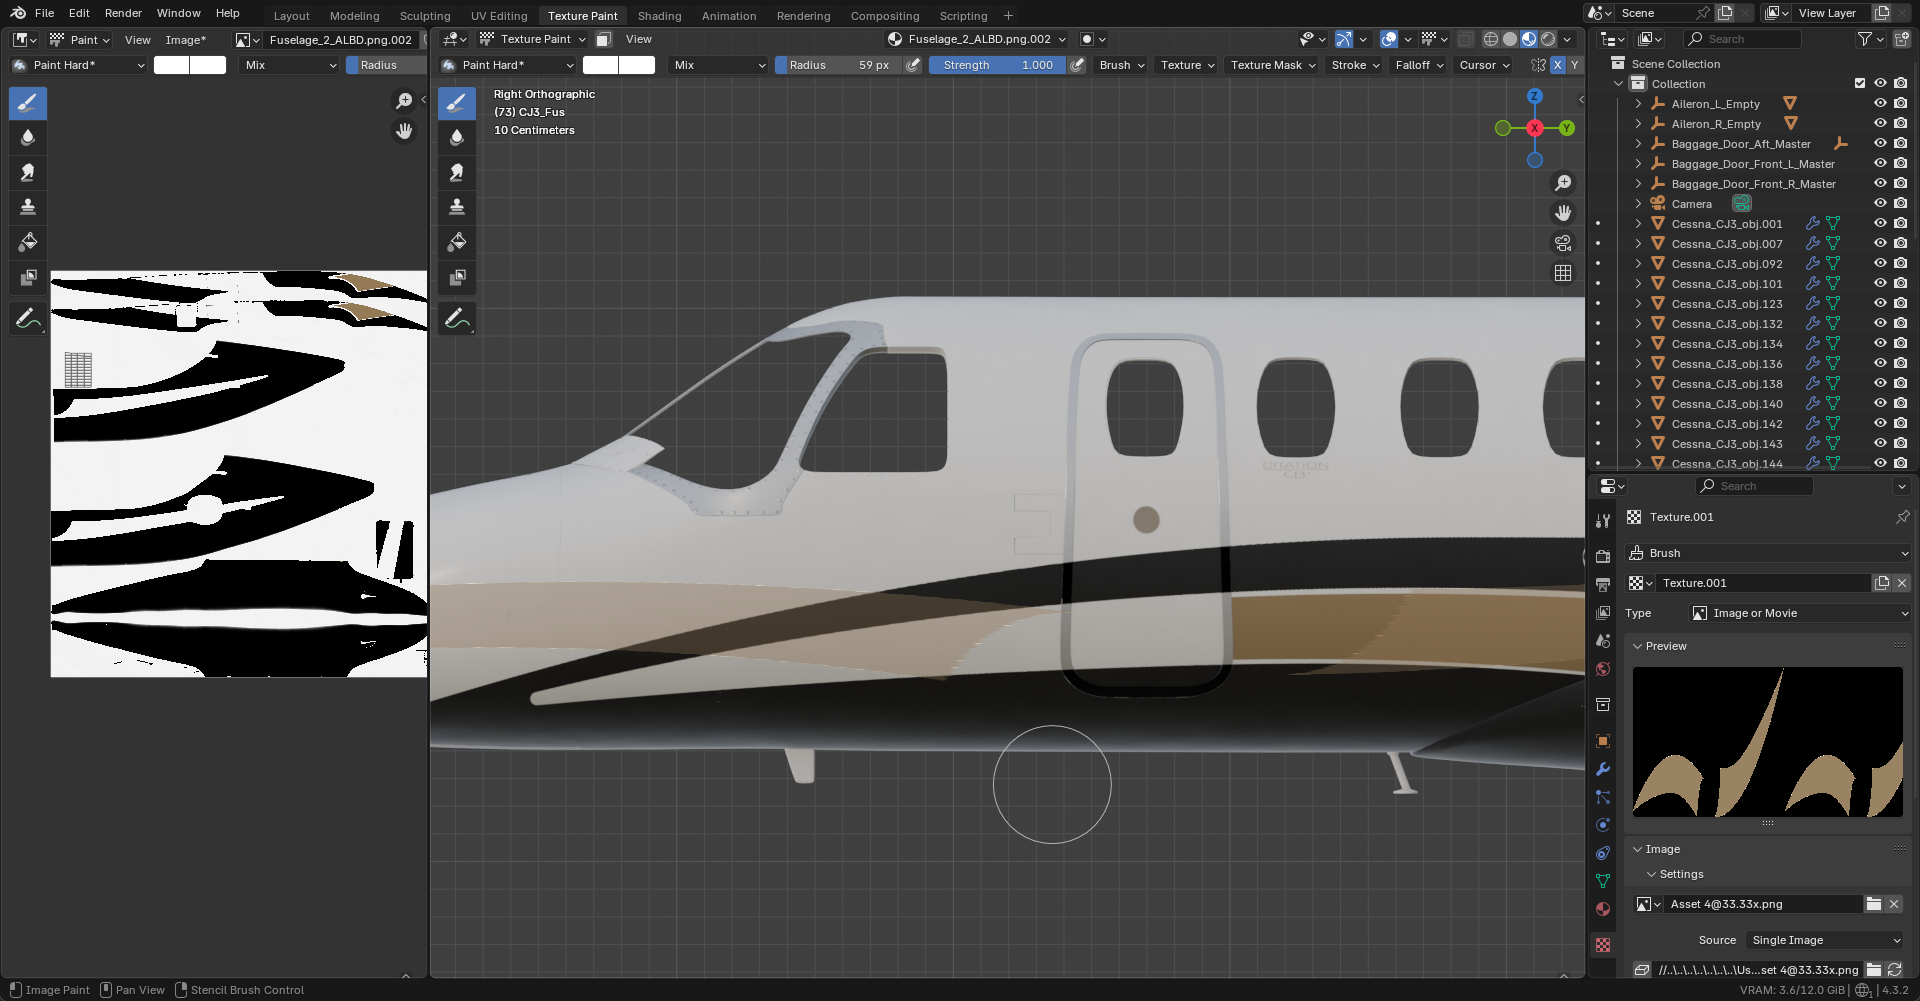Open the Stroke dropdown
Screen dimensions: 1920x1001
point(1355,65)
